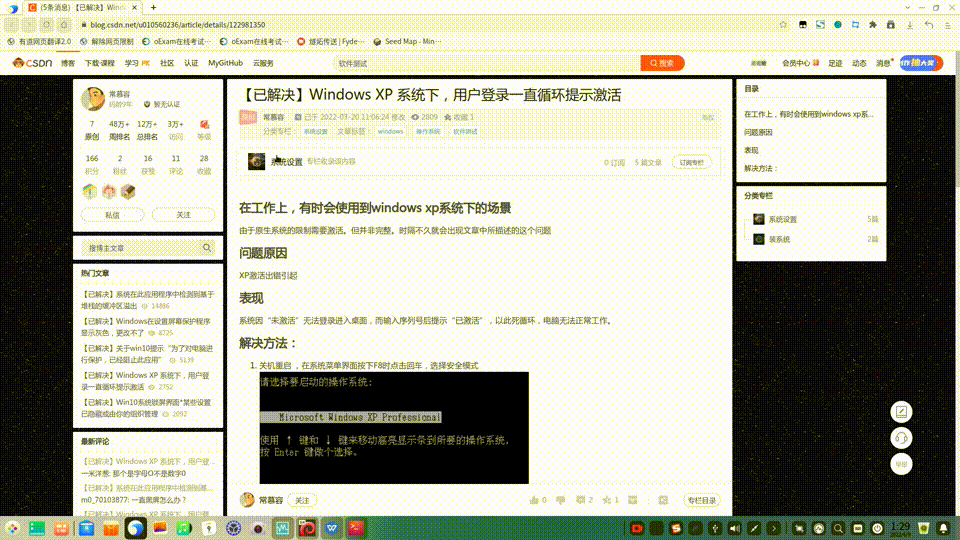This screenshot has width=960, height=540.
Task: Click the 创作 button in header
Action: coord(921,63)
